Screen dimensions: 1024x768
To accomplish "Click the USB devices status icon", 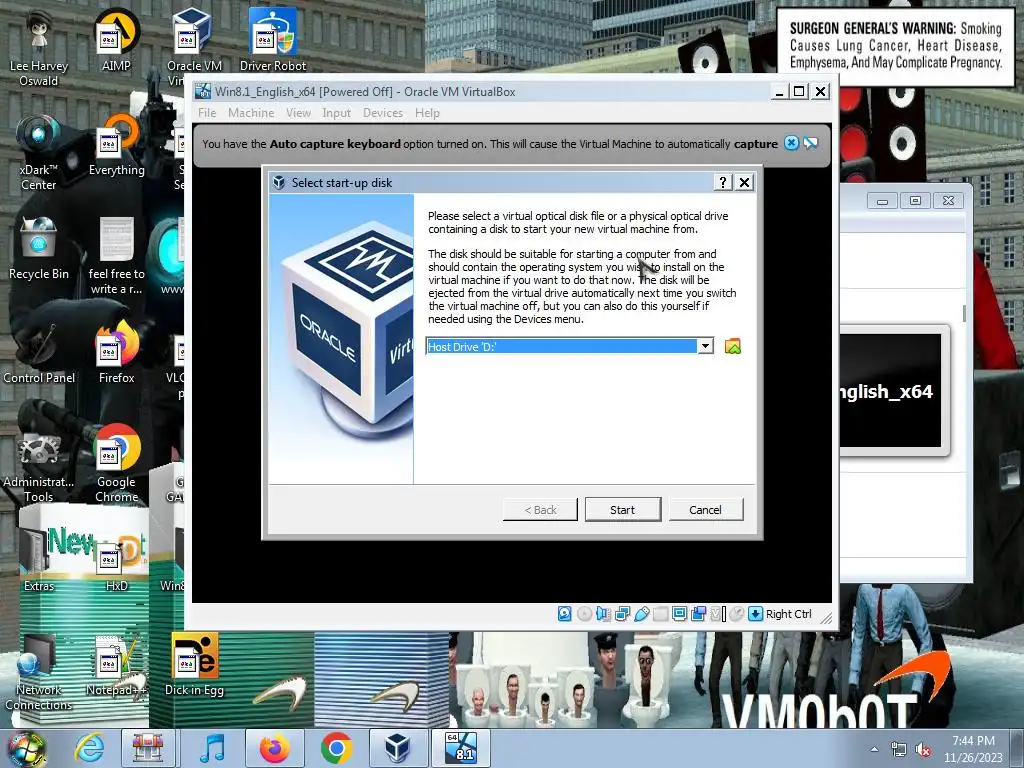I will [641, 614].
